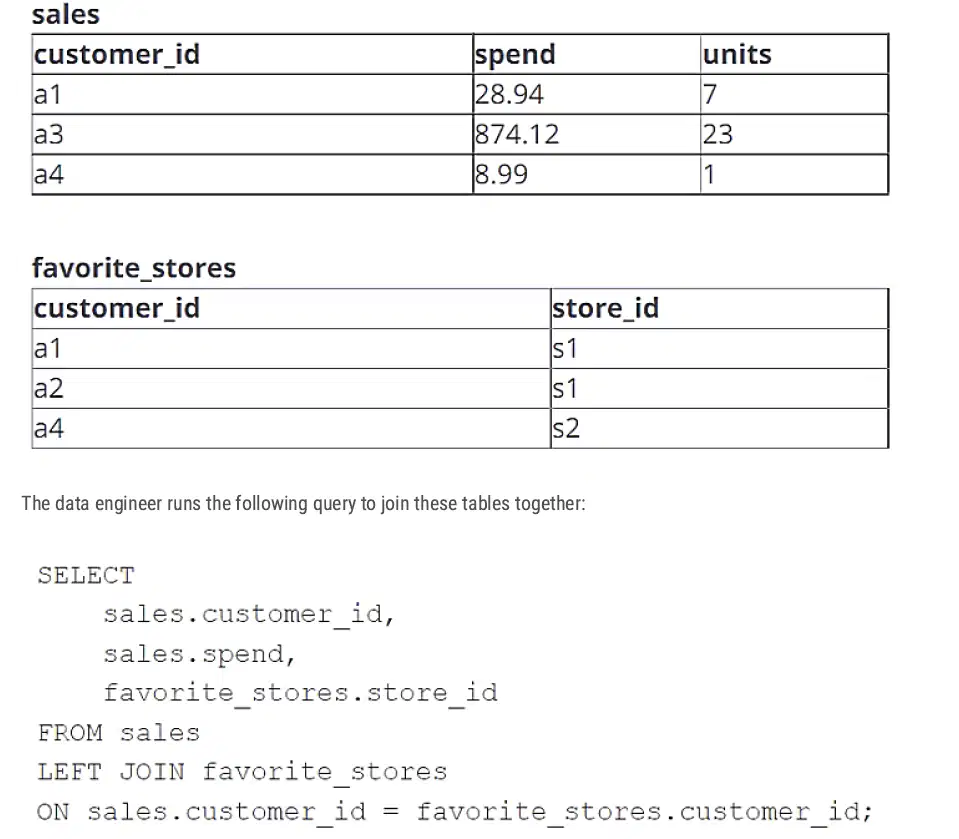This screenshot has height=839, width=959.
Task: Select the units column header
Action: point(794,54)
